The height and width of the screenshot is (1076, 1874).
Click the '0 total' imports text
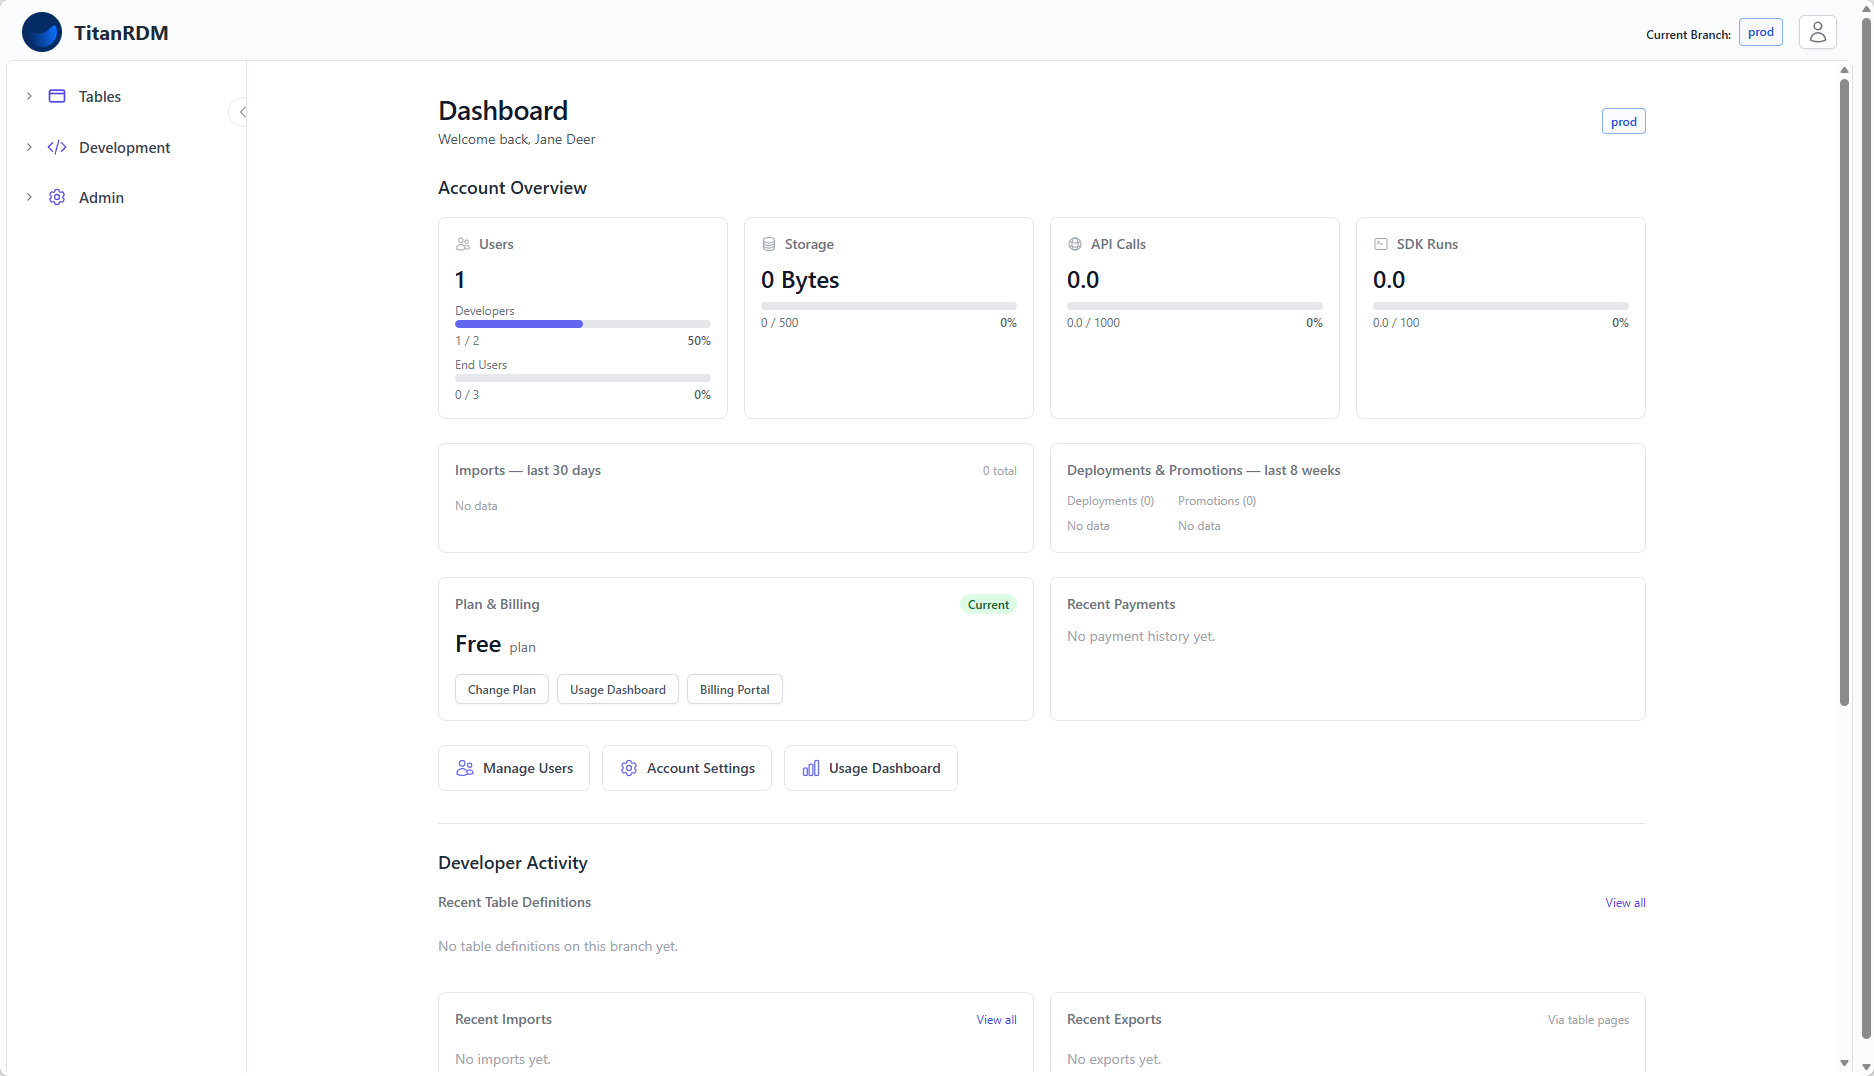(999, 470)
